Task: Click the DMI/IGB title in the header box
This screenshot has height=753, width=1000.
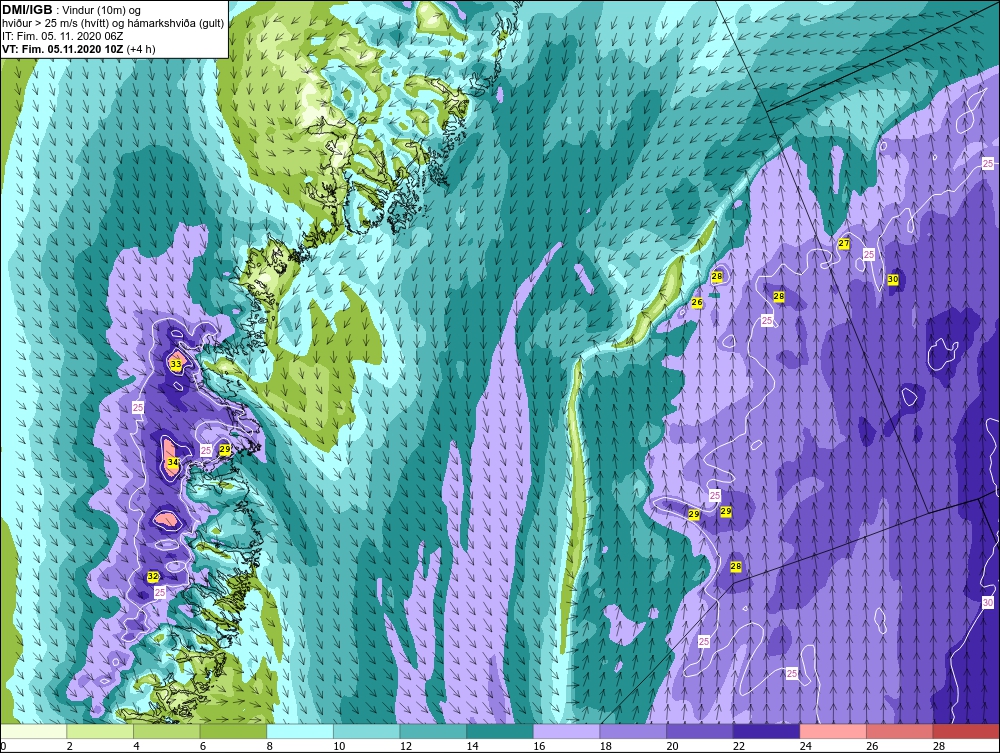Action: [x=27, y=10]
